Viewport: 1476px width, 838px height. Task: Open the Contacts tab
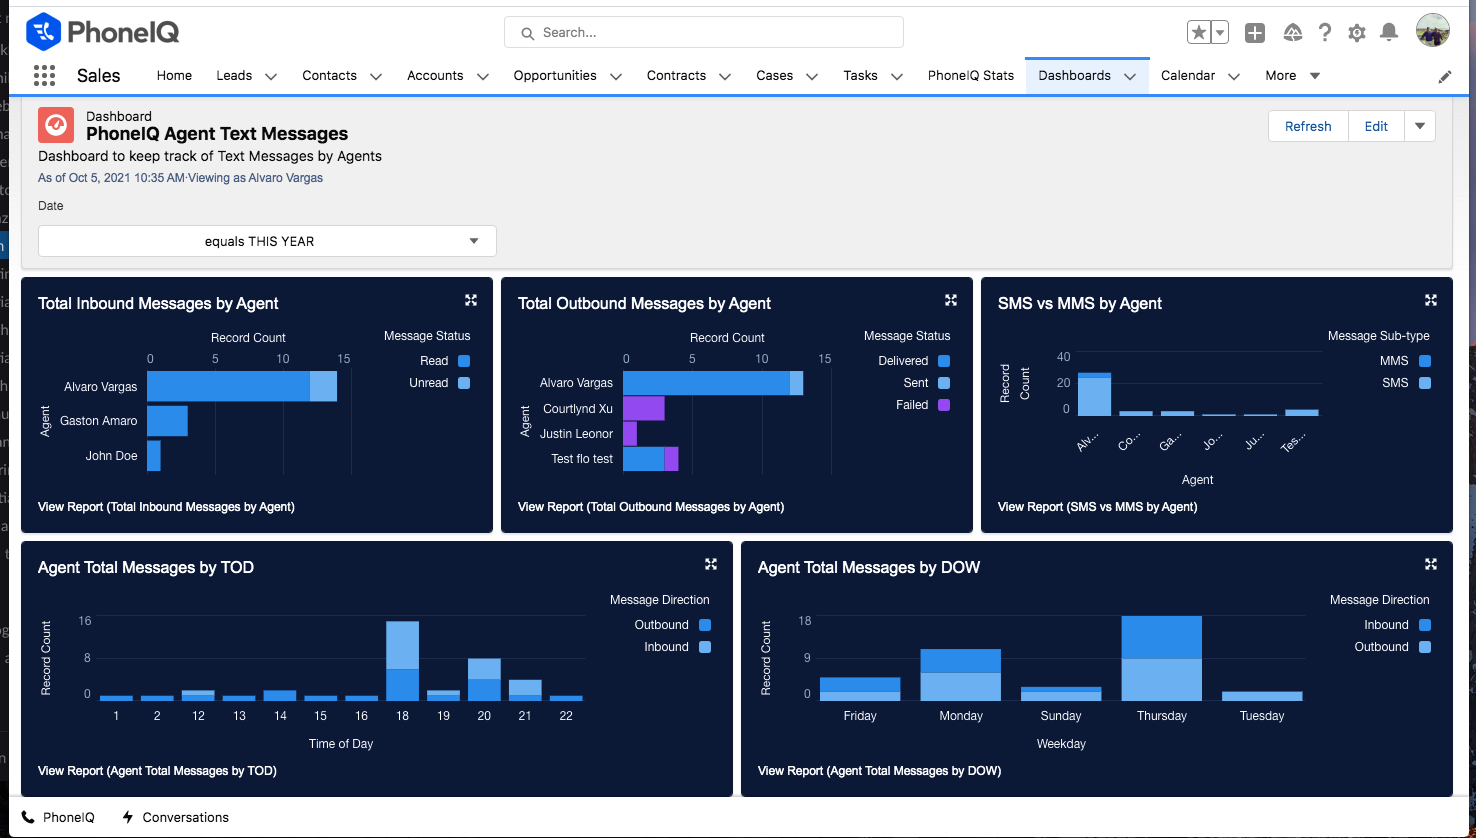(330, 76)
